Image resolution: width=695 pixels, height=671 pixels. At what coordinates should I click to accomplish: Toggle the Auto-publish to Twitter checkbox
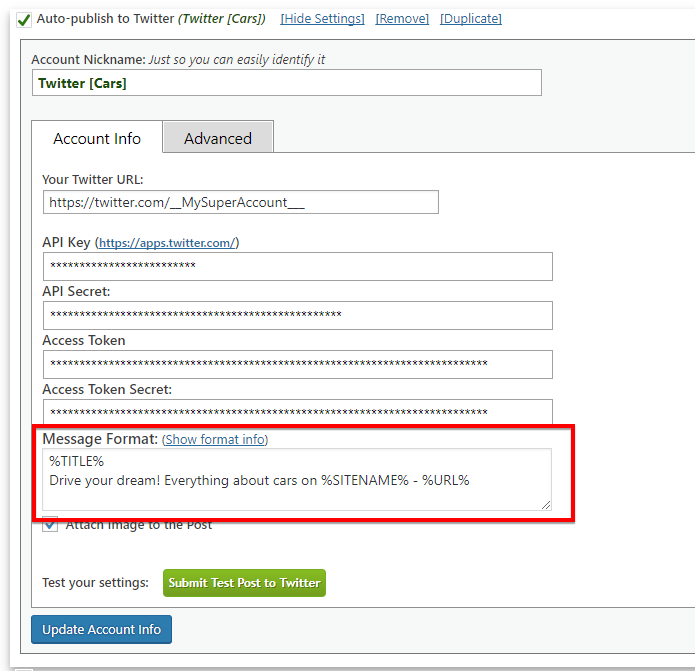click(x=24, y=20)
